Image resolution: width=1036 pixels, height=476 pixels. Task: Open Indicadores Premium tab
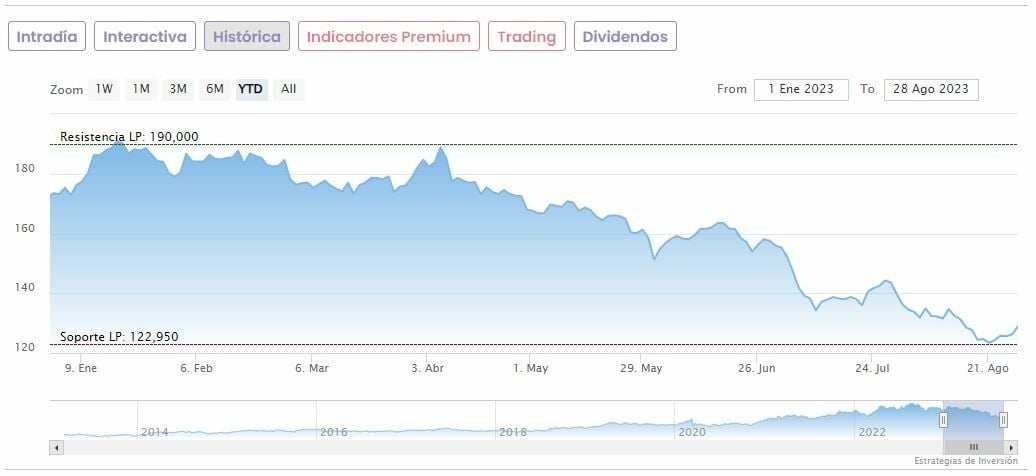[x=388, y=37]
